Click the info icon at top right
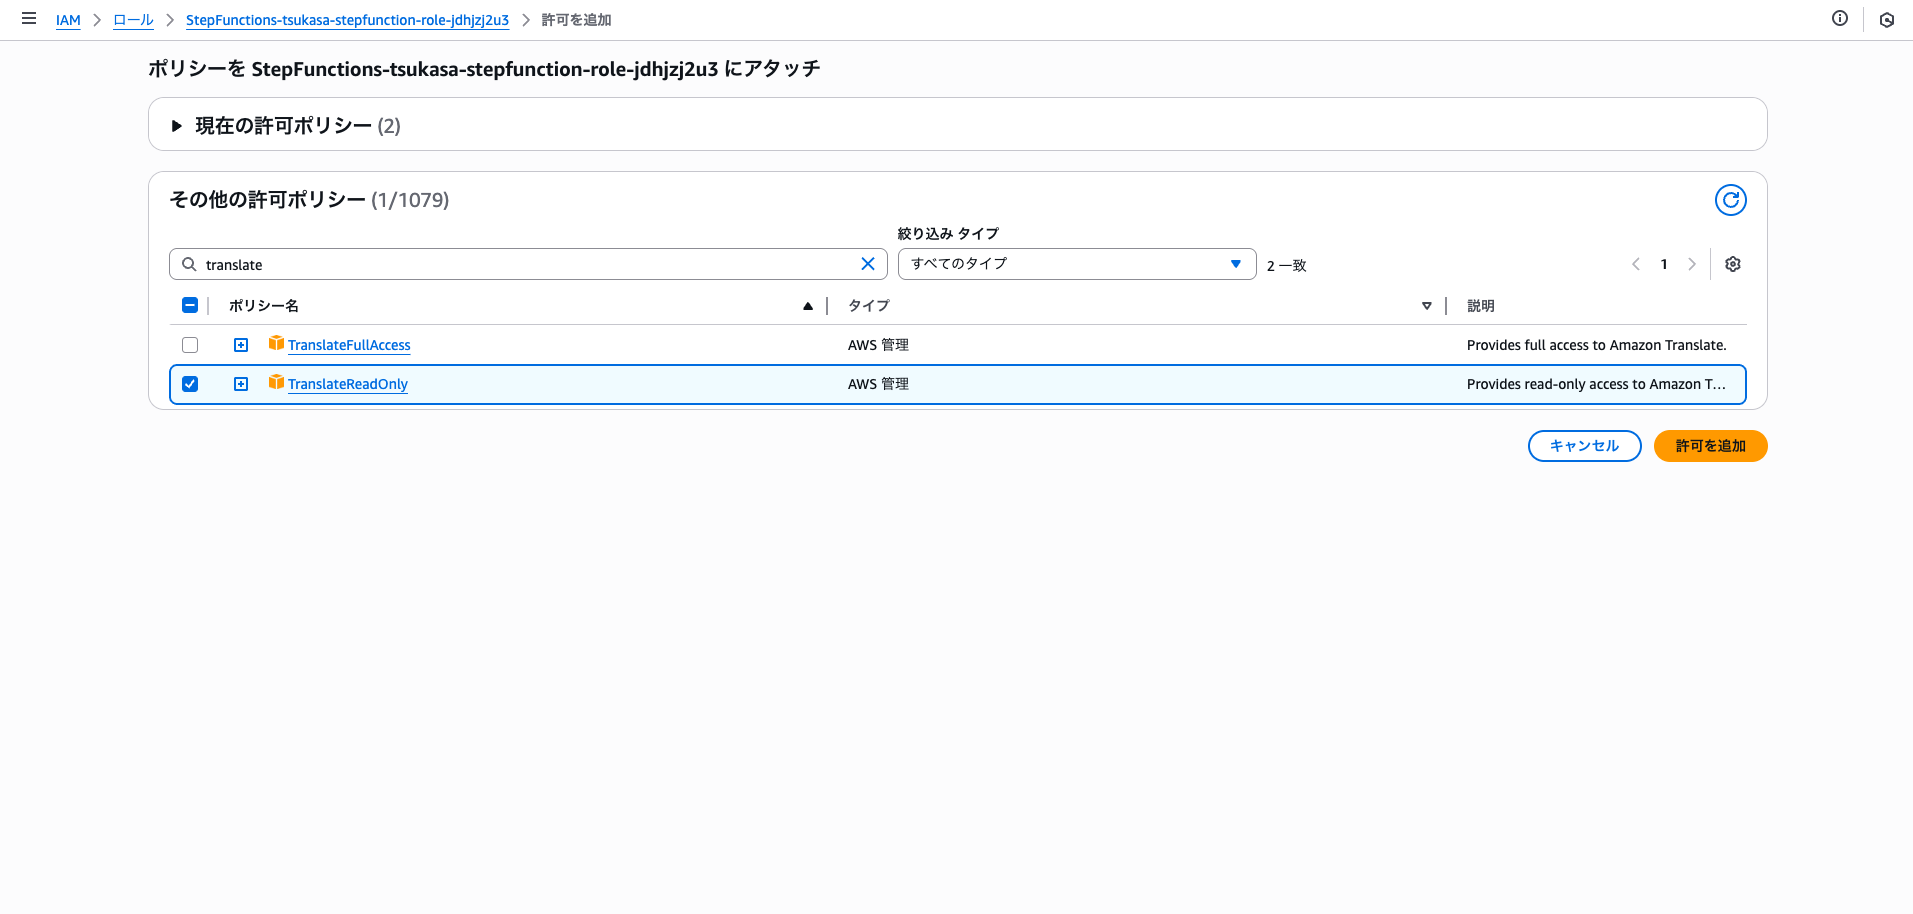The width and height of the screenshot is (1913, 914). coord(1840,18)
